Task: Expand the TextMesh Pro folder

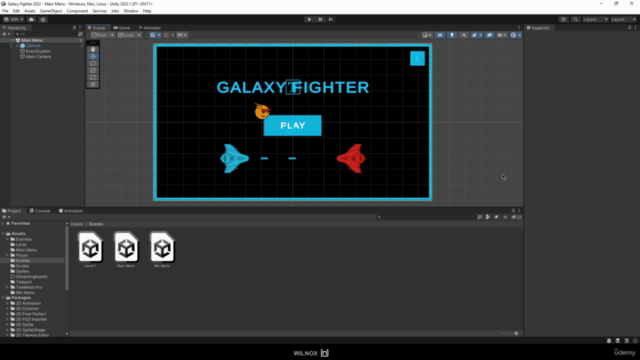Action: pyautogui.click(x=7, y=287)
